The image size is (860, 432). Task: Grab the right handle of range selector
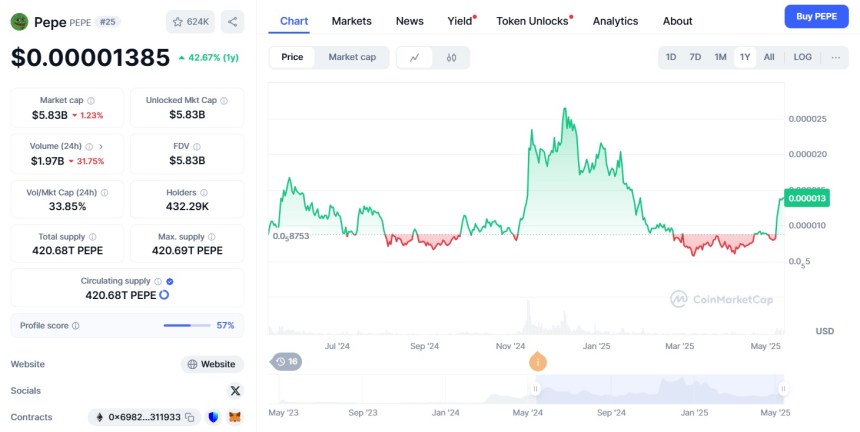click(x=783, y=389)
